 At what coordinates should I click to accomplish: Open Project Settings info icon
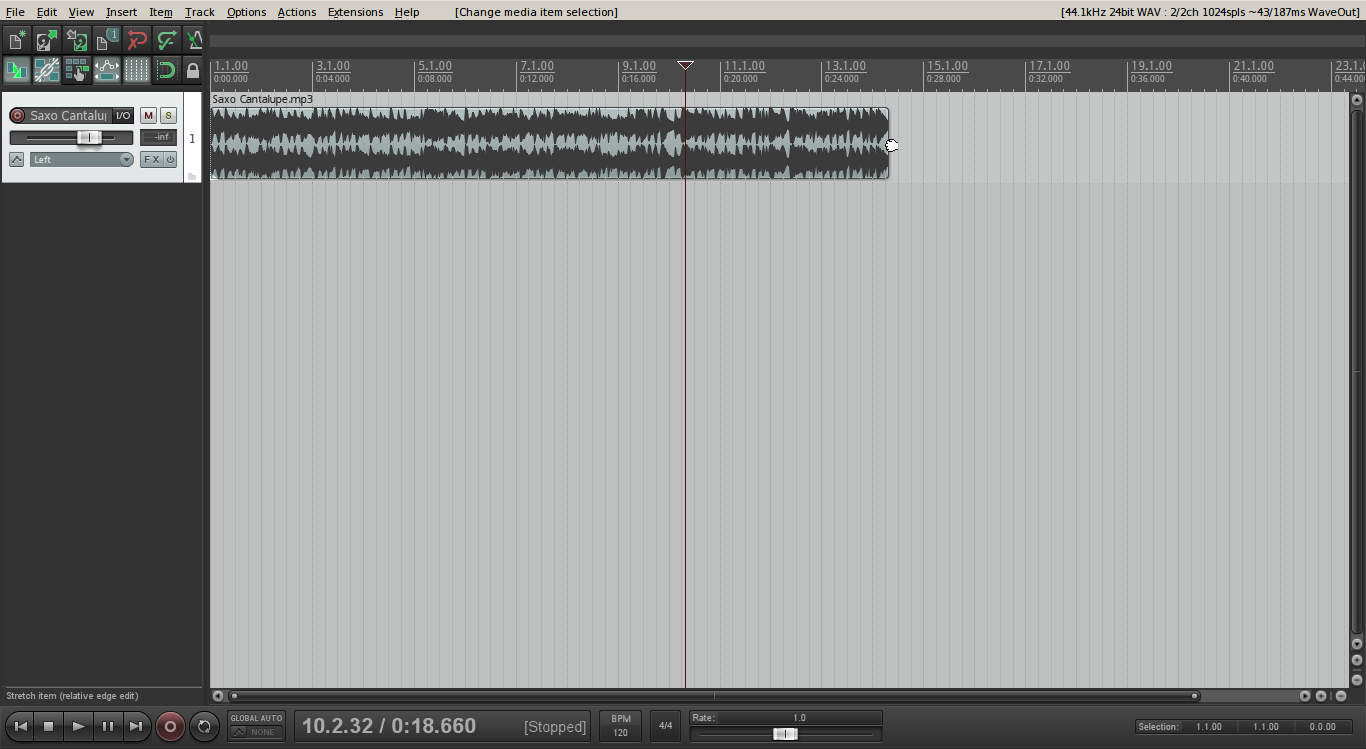[107, 40]
